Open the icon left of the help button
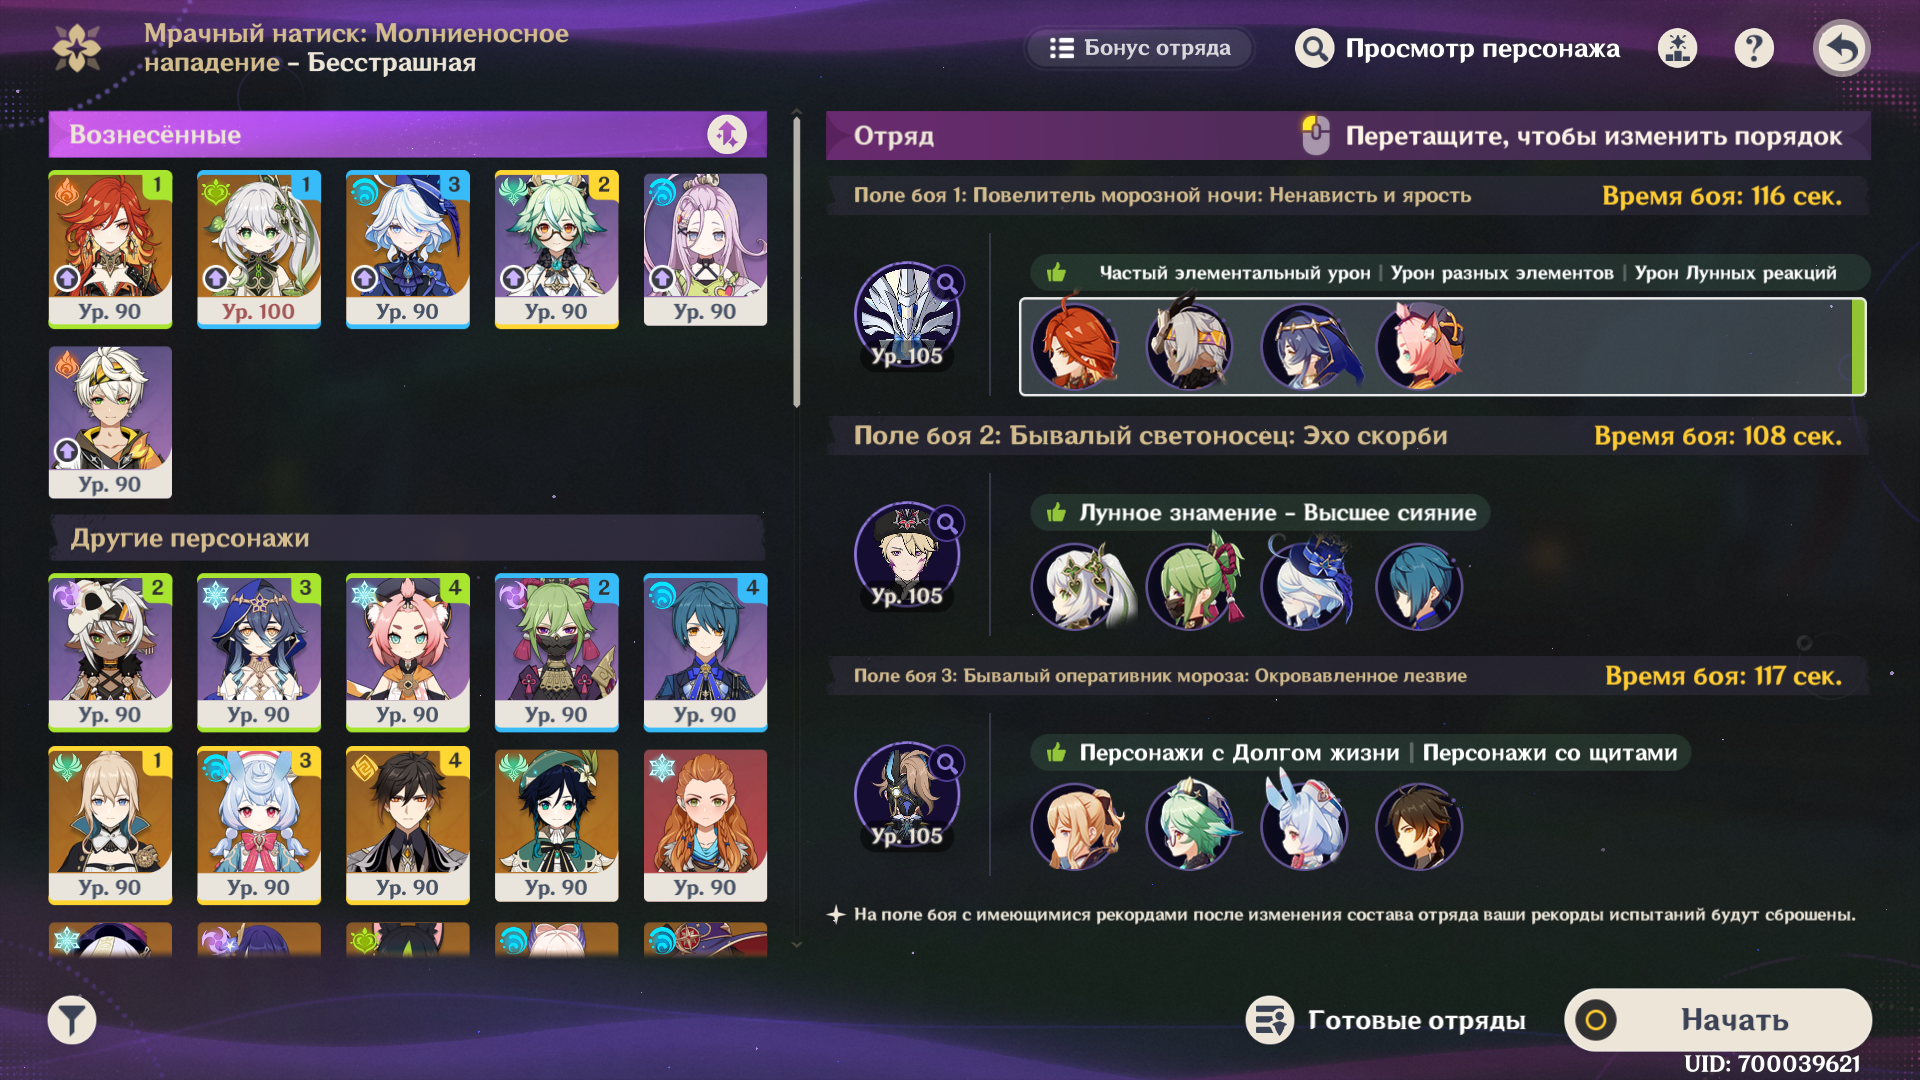The width and height of the screenshot is (1920, 1080). coord(1678,48)
